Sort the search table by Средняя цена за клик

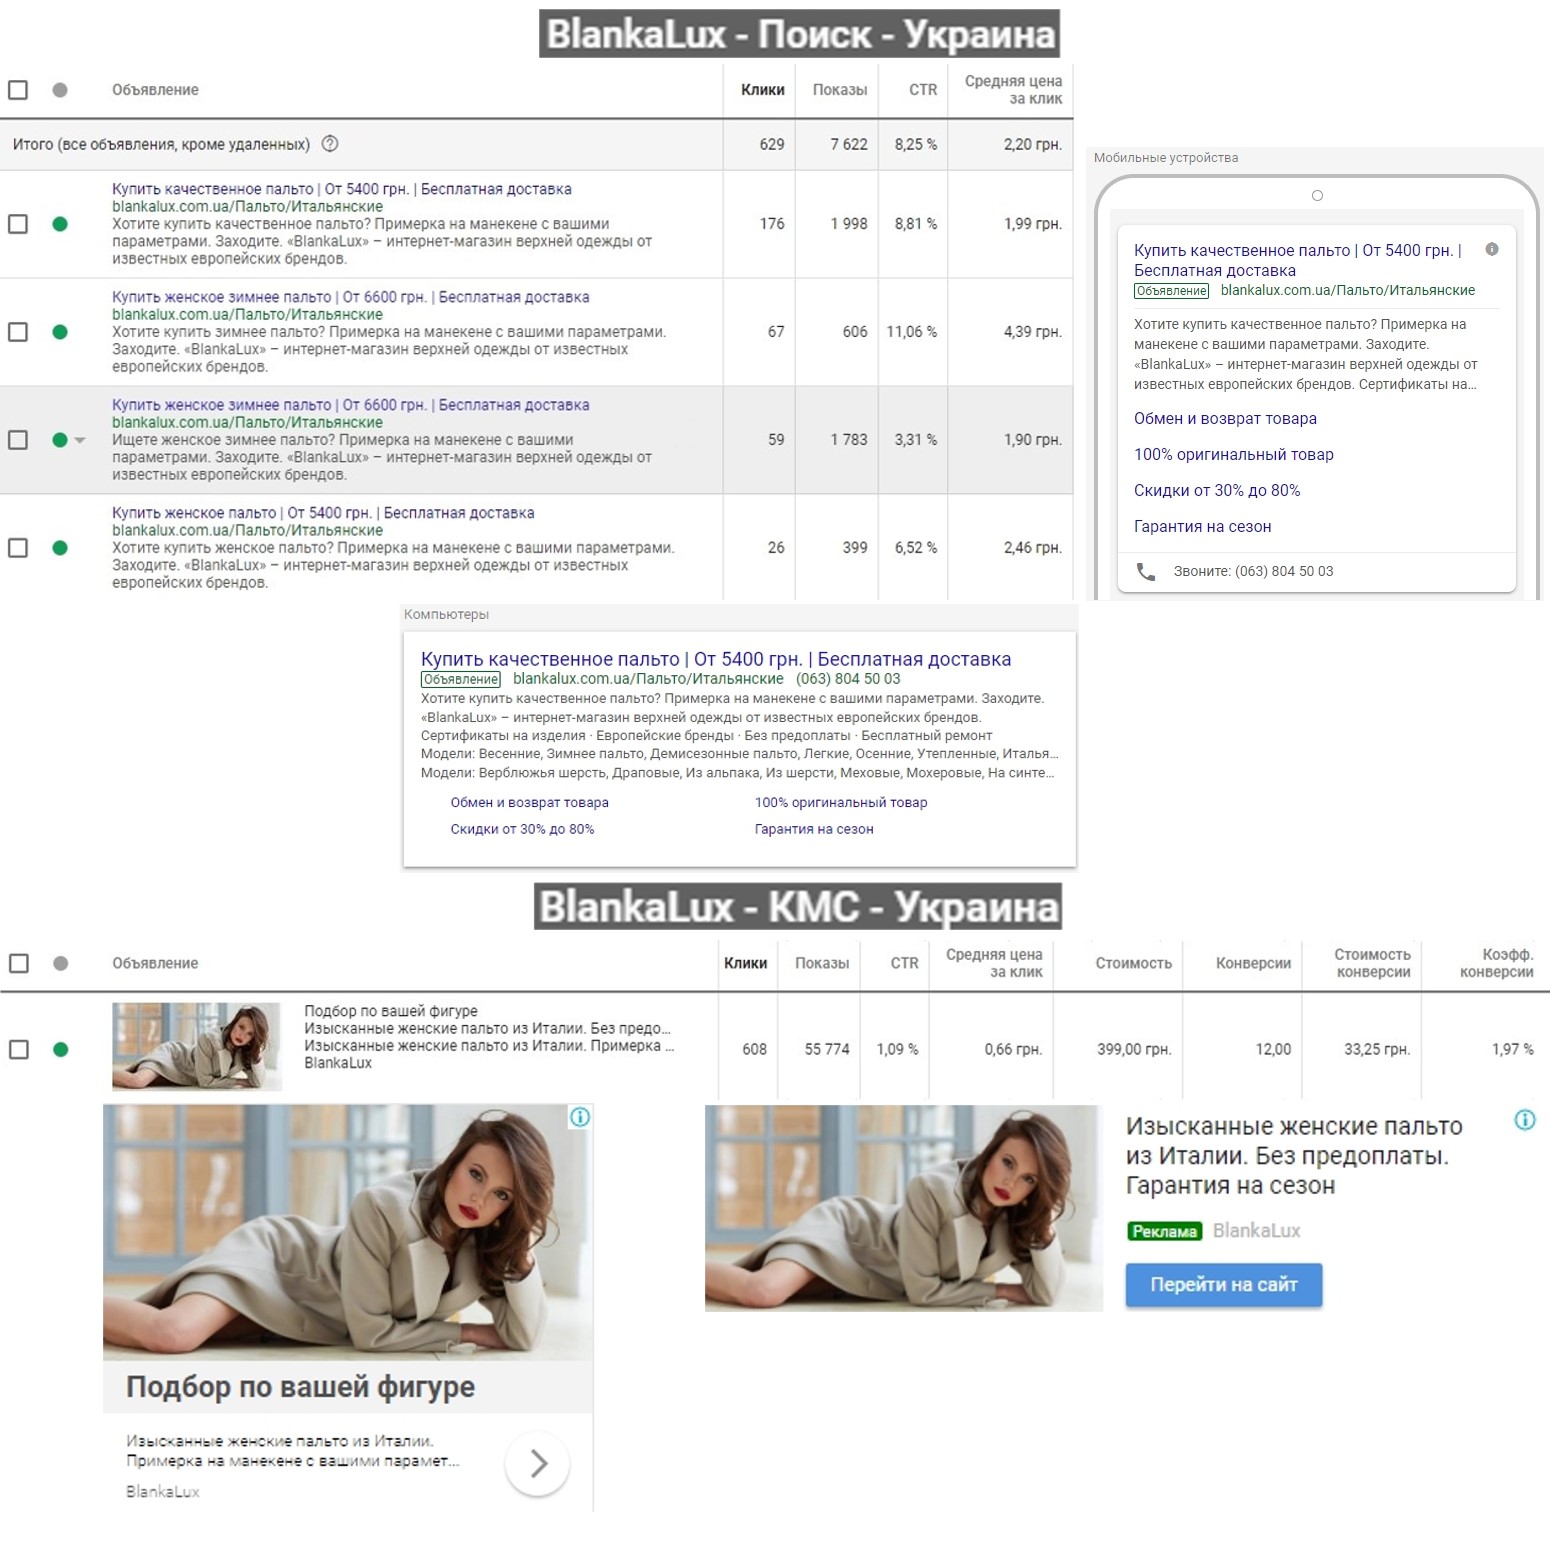coord(1013,90)
